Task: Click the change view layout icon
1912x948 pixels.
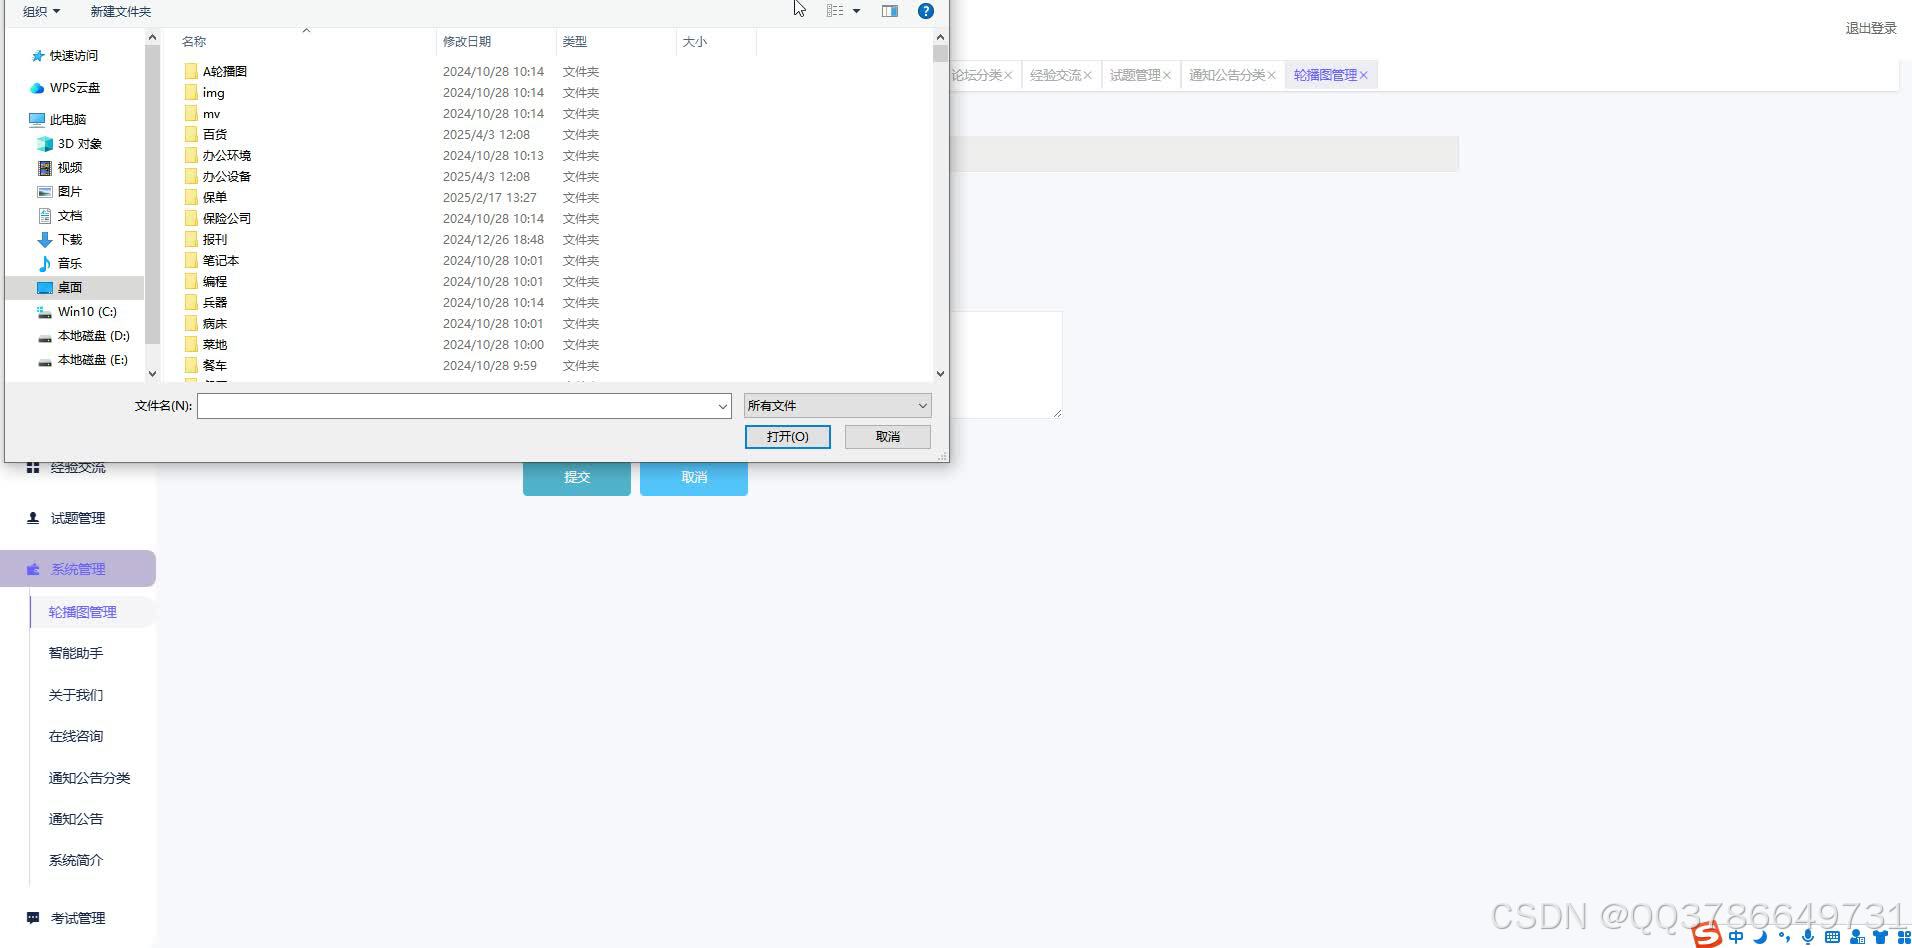Action: (x=835, y=11)
